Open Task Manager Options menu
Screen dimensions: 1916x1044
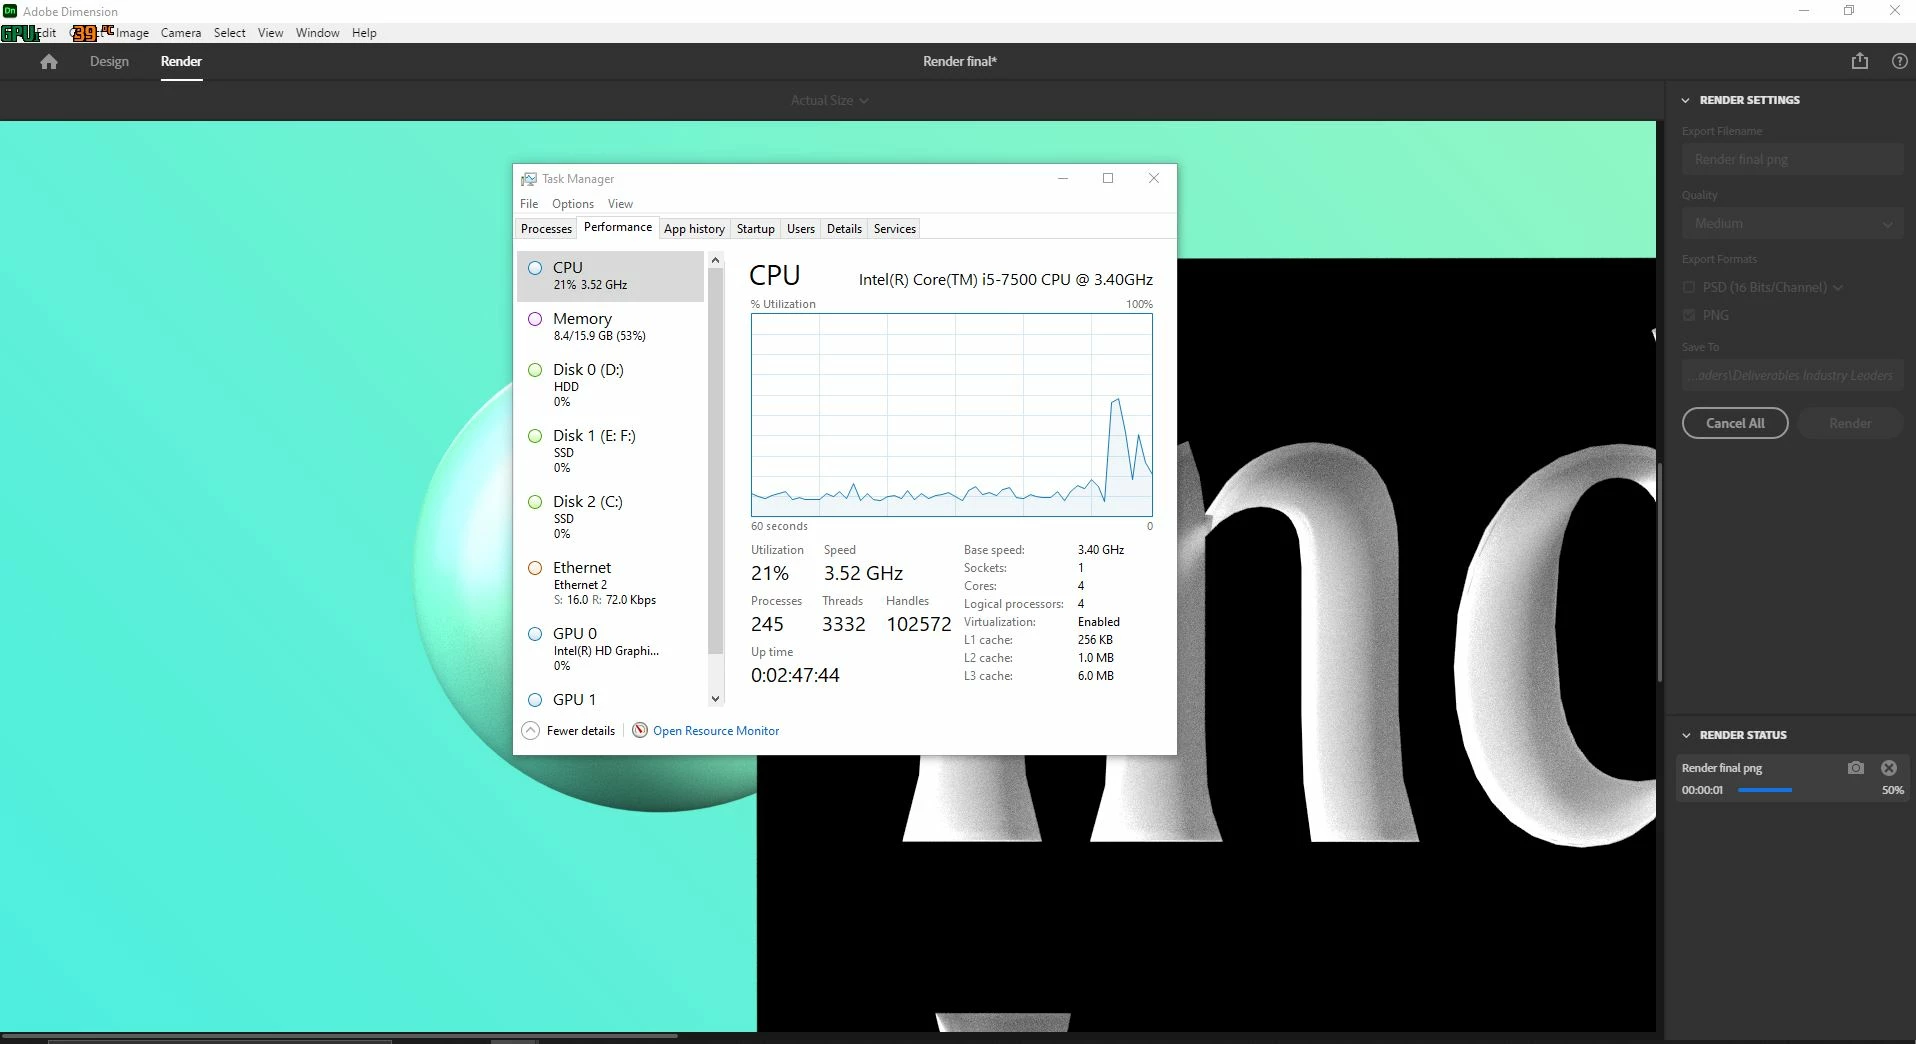pyautogui.click(x=573, y=204)
